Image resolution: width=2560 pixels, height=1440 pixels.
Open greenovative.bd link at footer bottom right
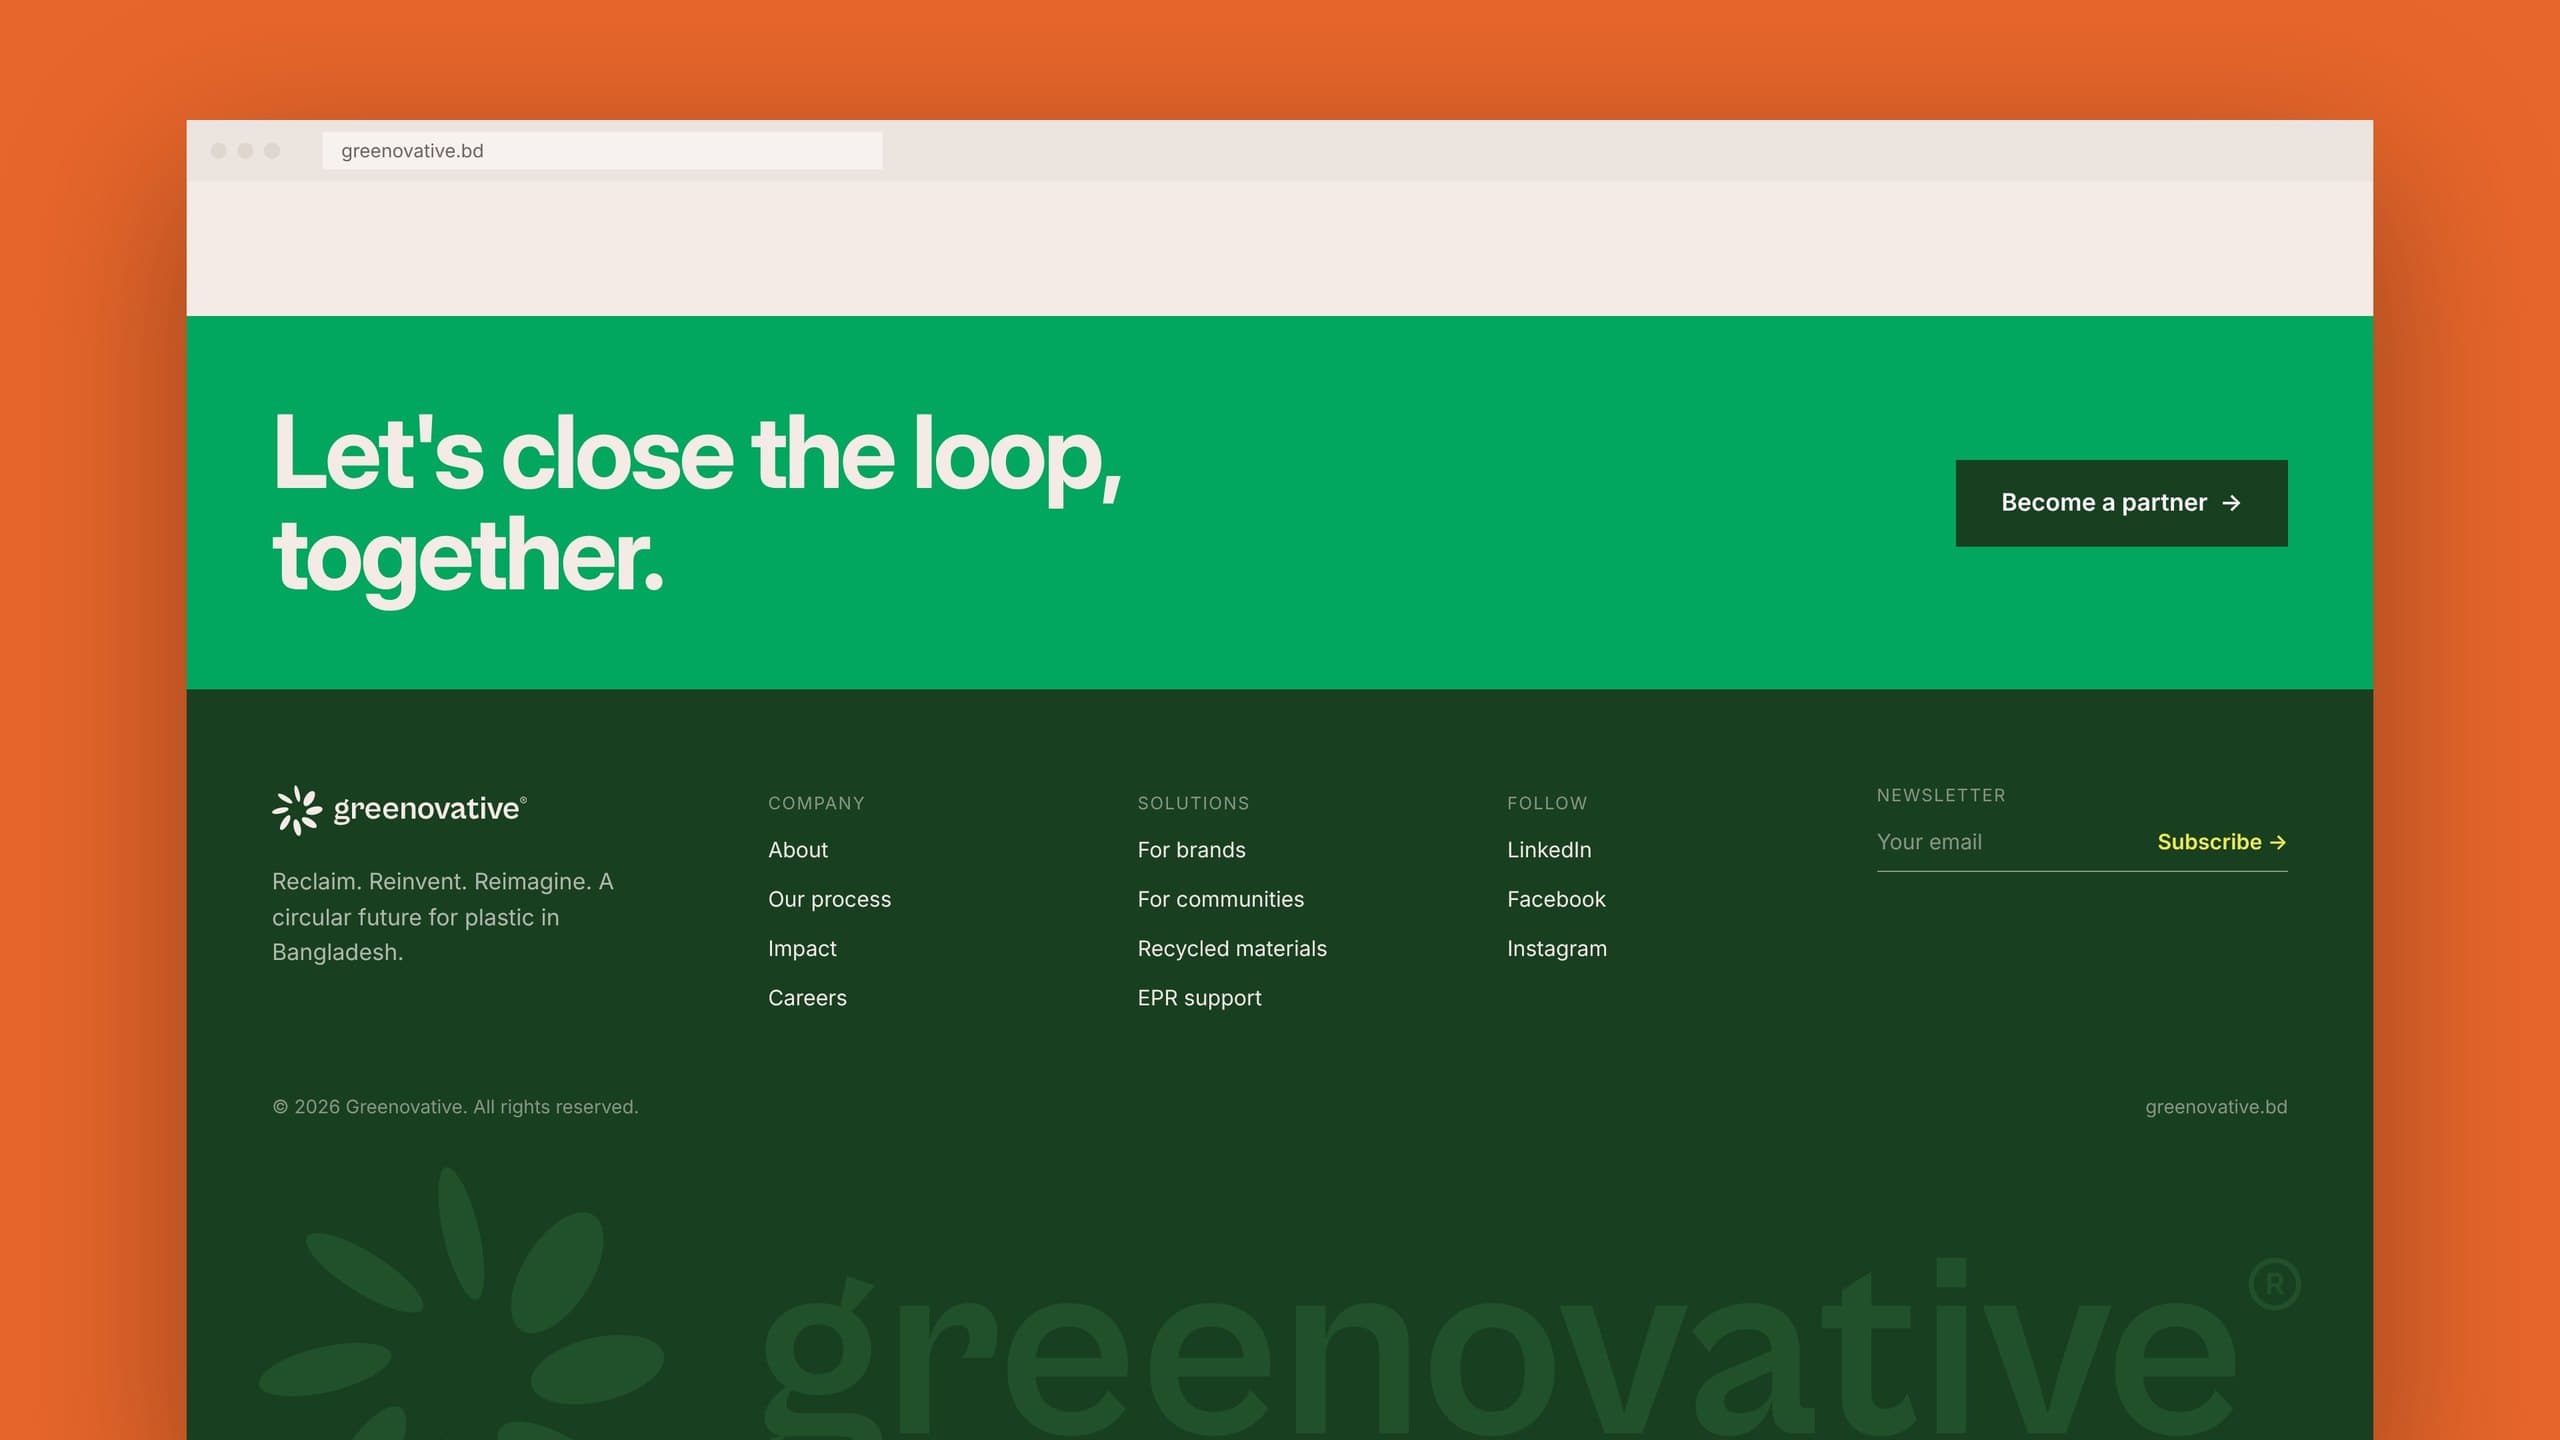point(2216,1107)
